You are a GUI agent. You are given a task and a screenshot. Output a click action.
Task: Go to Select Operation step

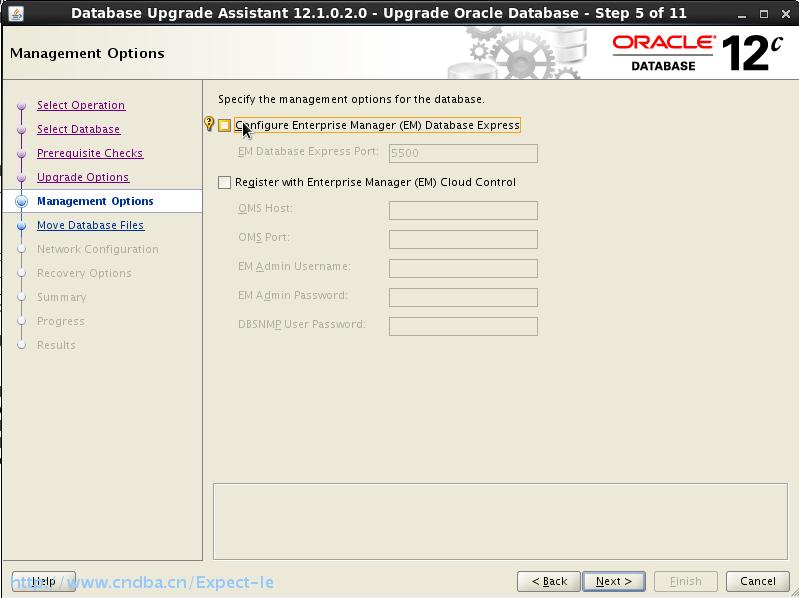(x=81, y=105)
